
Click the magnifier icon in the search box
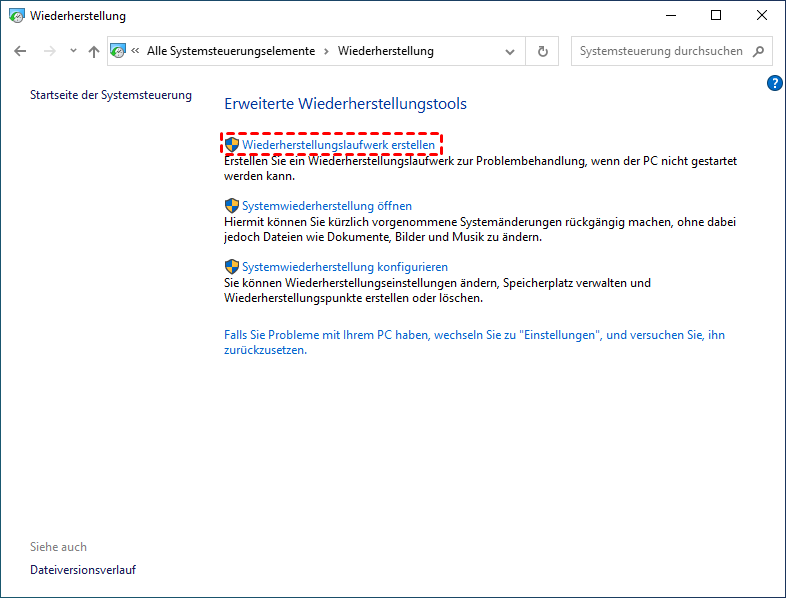758,51
